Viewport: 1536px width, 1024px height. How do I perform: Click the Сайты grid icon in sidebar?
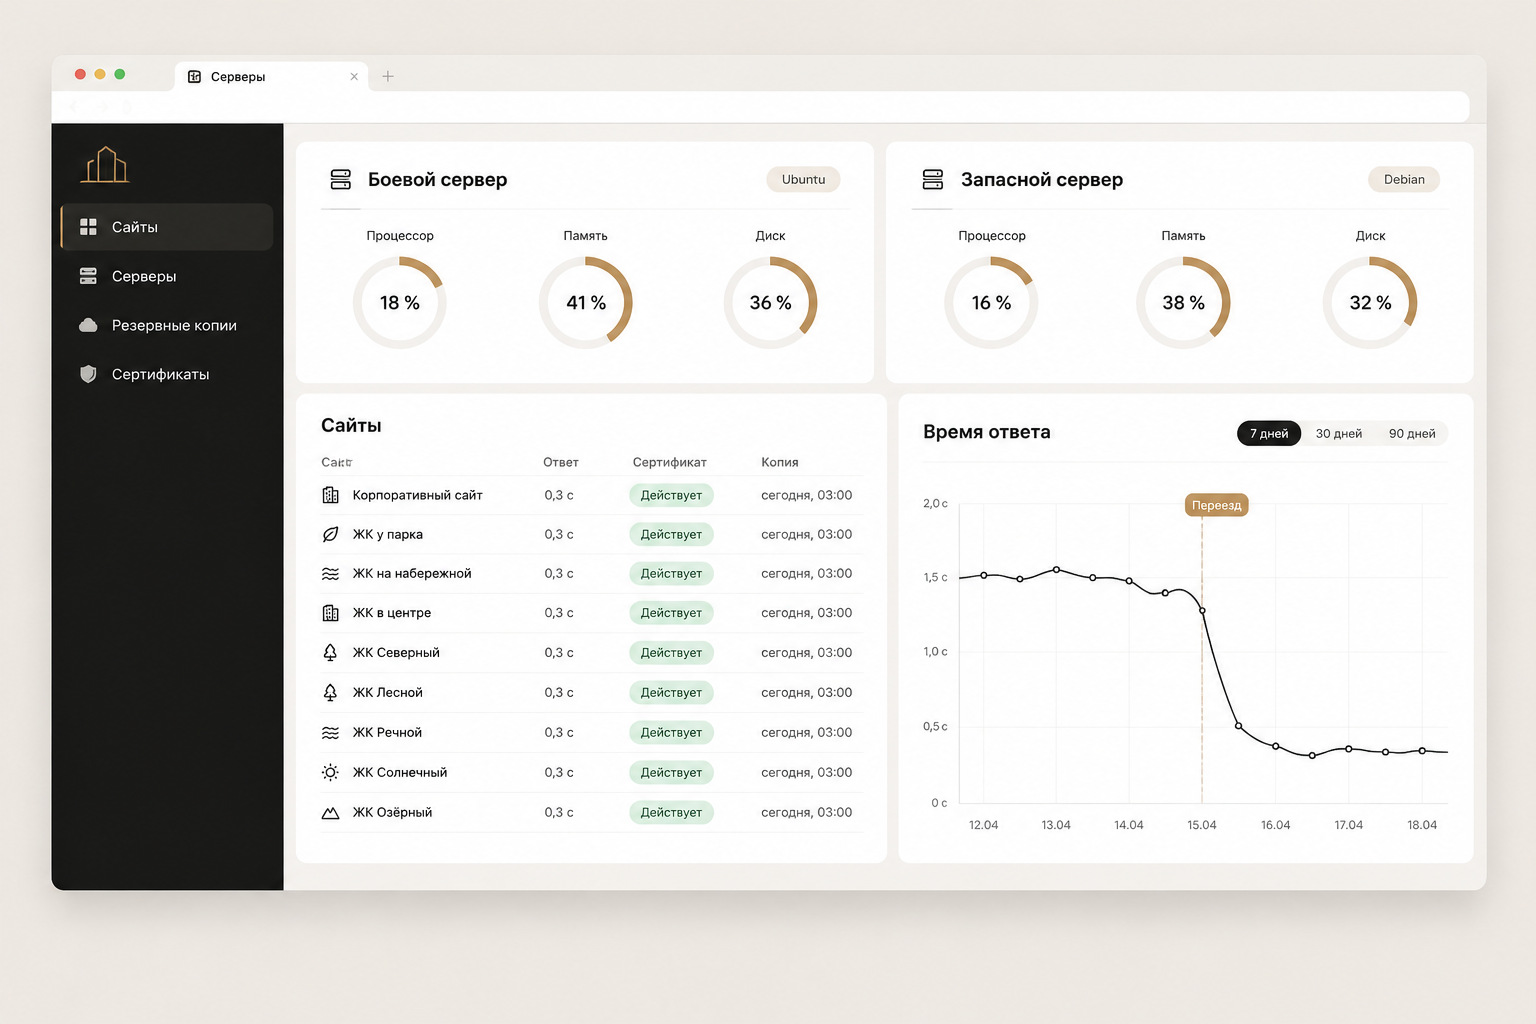88,227
